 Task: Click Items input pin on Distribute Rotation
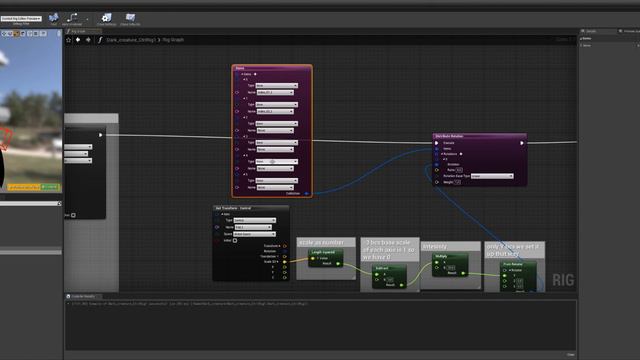[x=437, y=149]
